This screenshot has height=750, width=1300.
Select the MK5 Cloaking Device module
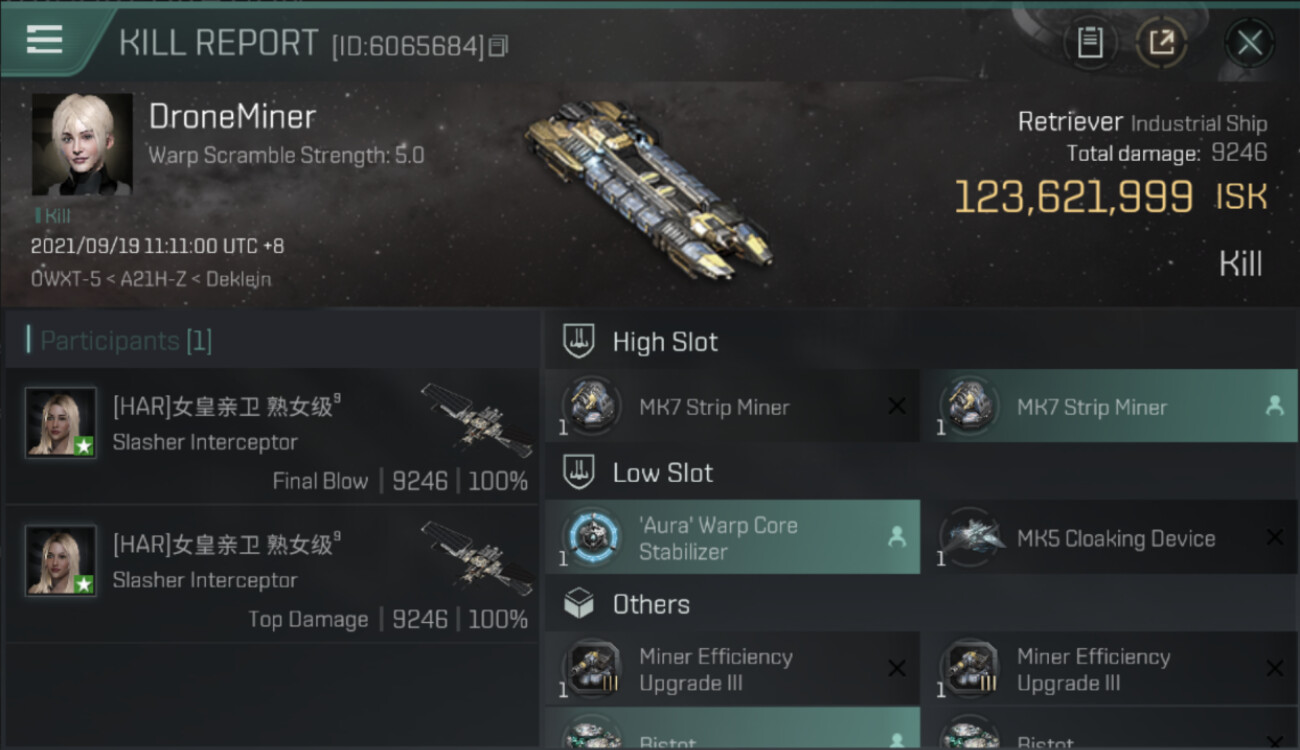tap(1109, 538)
